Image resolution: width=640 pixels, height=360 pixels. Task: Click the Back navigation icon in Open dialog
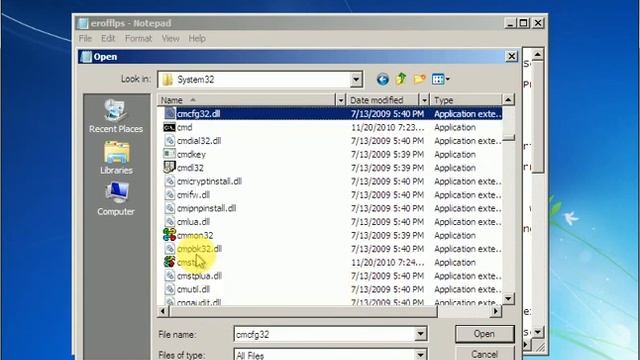coord(382,79)
